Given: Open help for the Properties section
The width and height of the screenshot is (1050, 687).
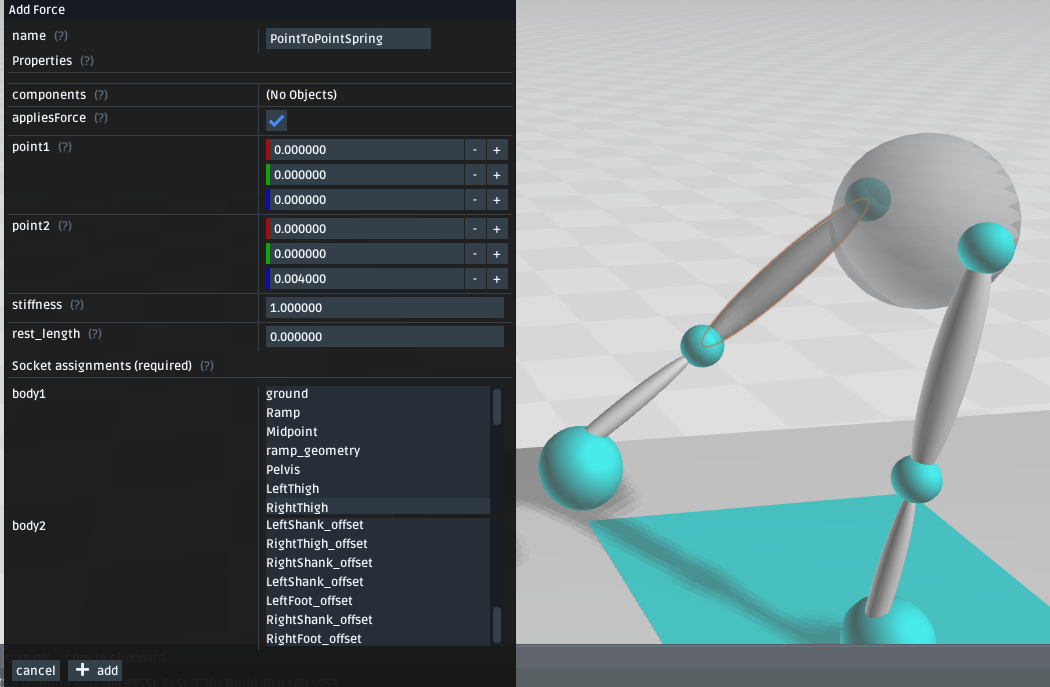Looking at the screenshot, I should click(x=86, y=60).
